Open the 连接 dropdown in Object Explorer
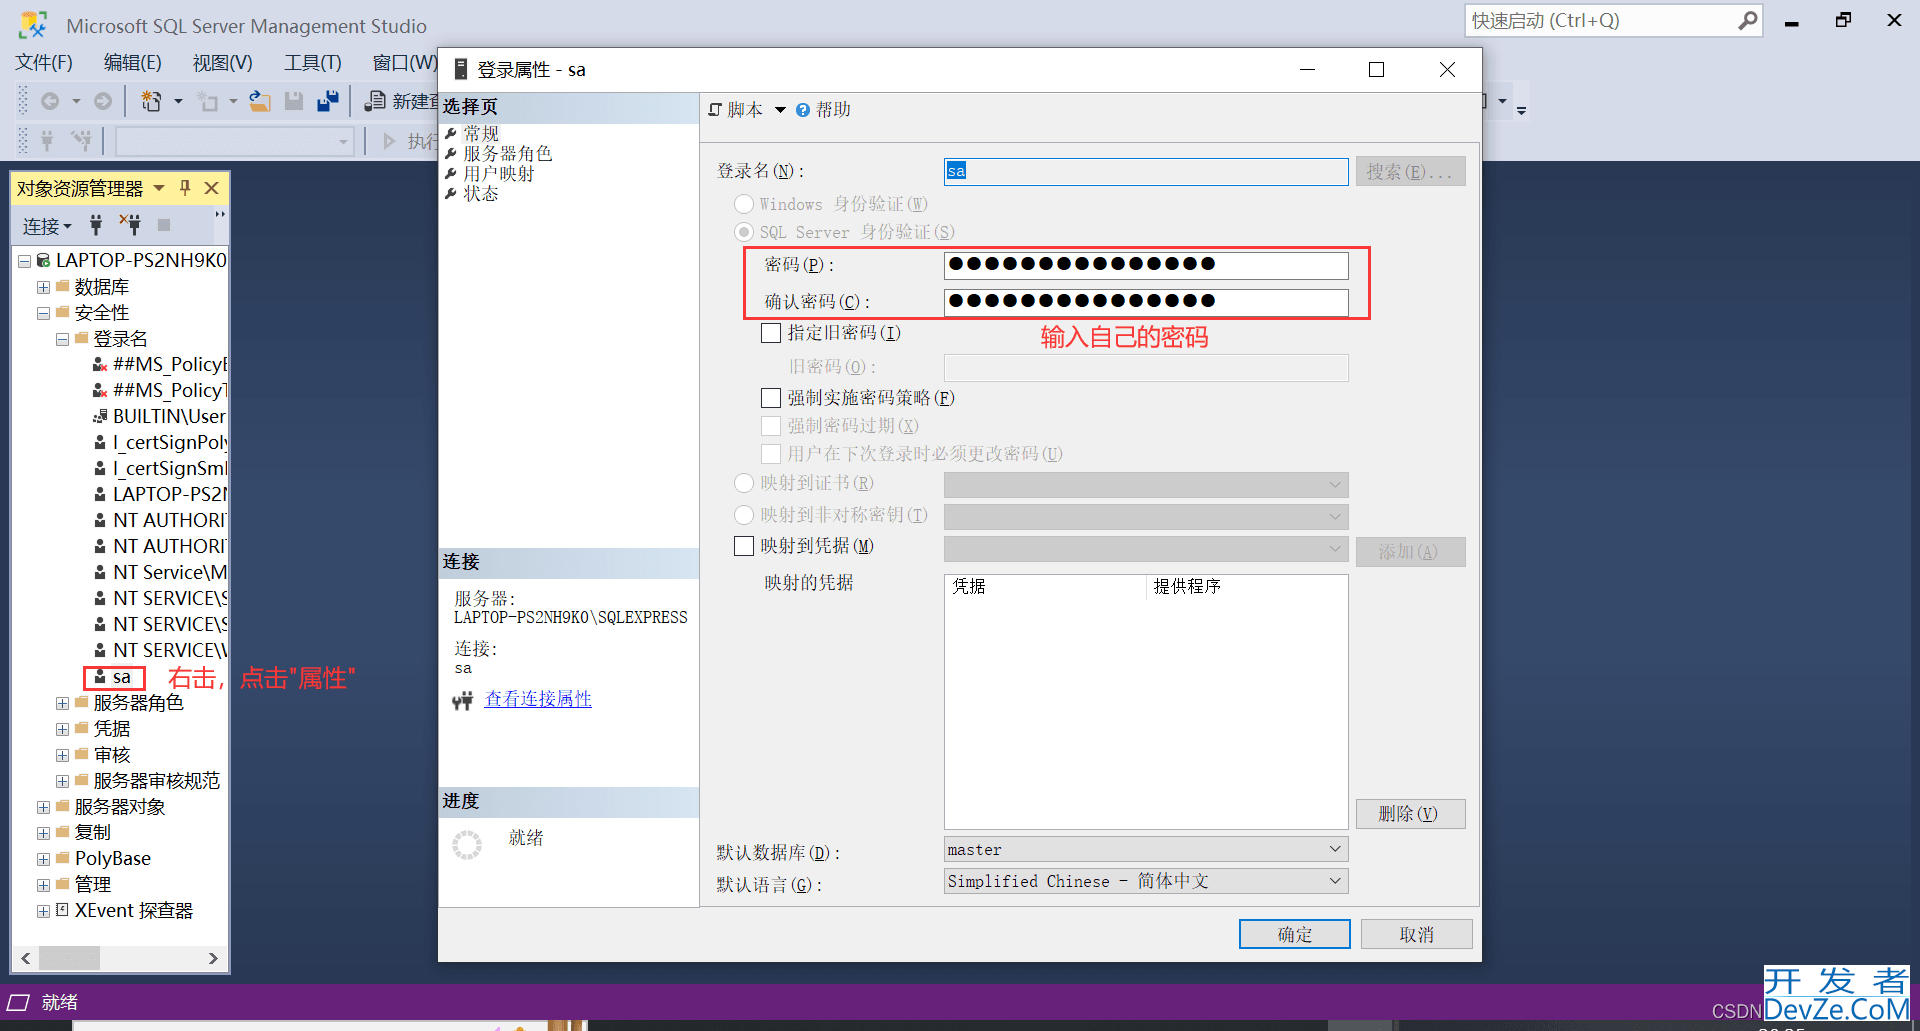This screenshot has height=1031, width=1920. (x=48, y=227)
